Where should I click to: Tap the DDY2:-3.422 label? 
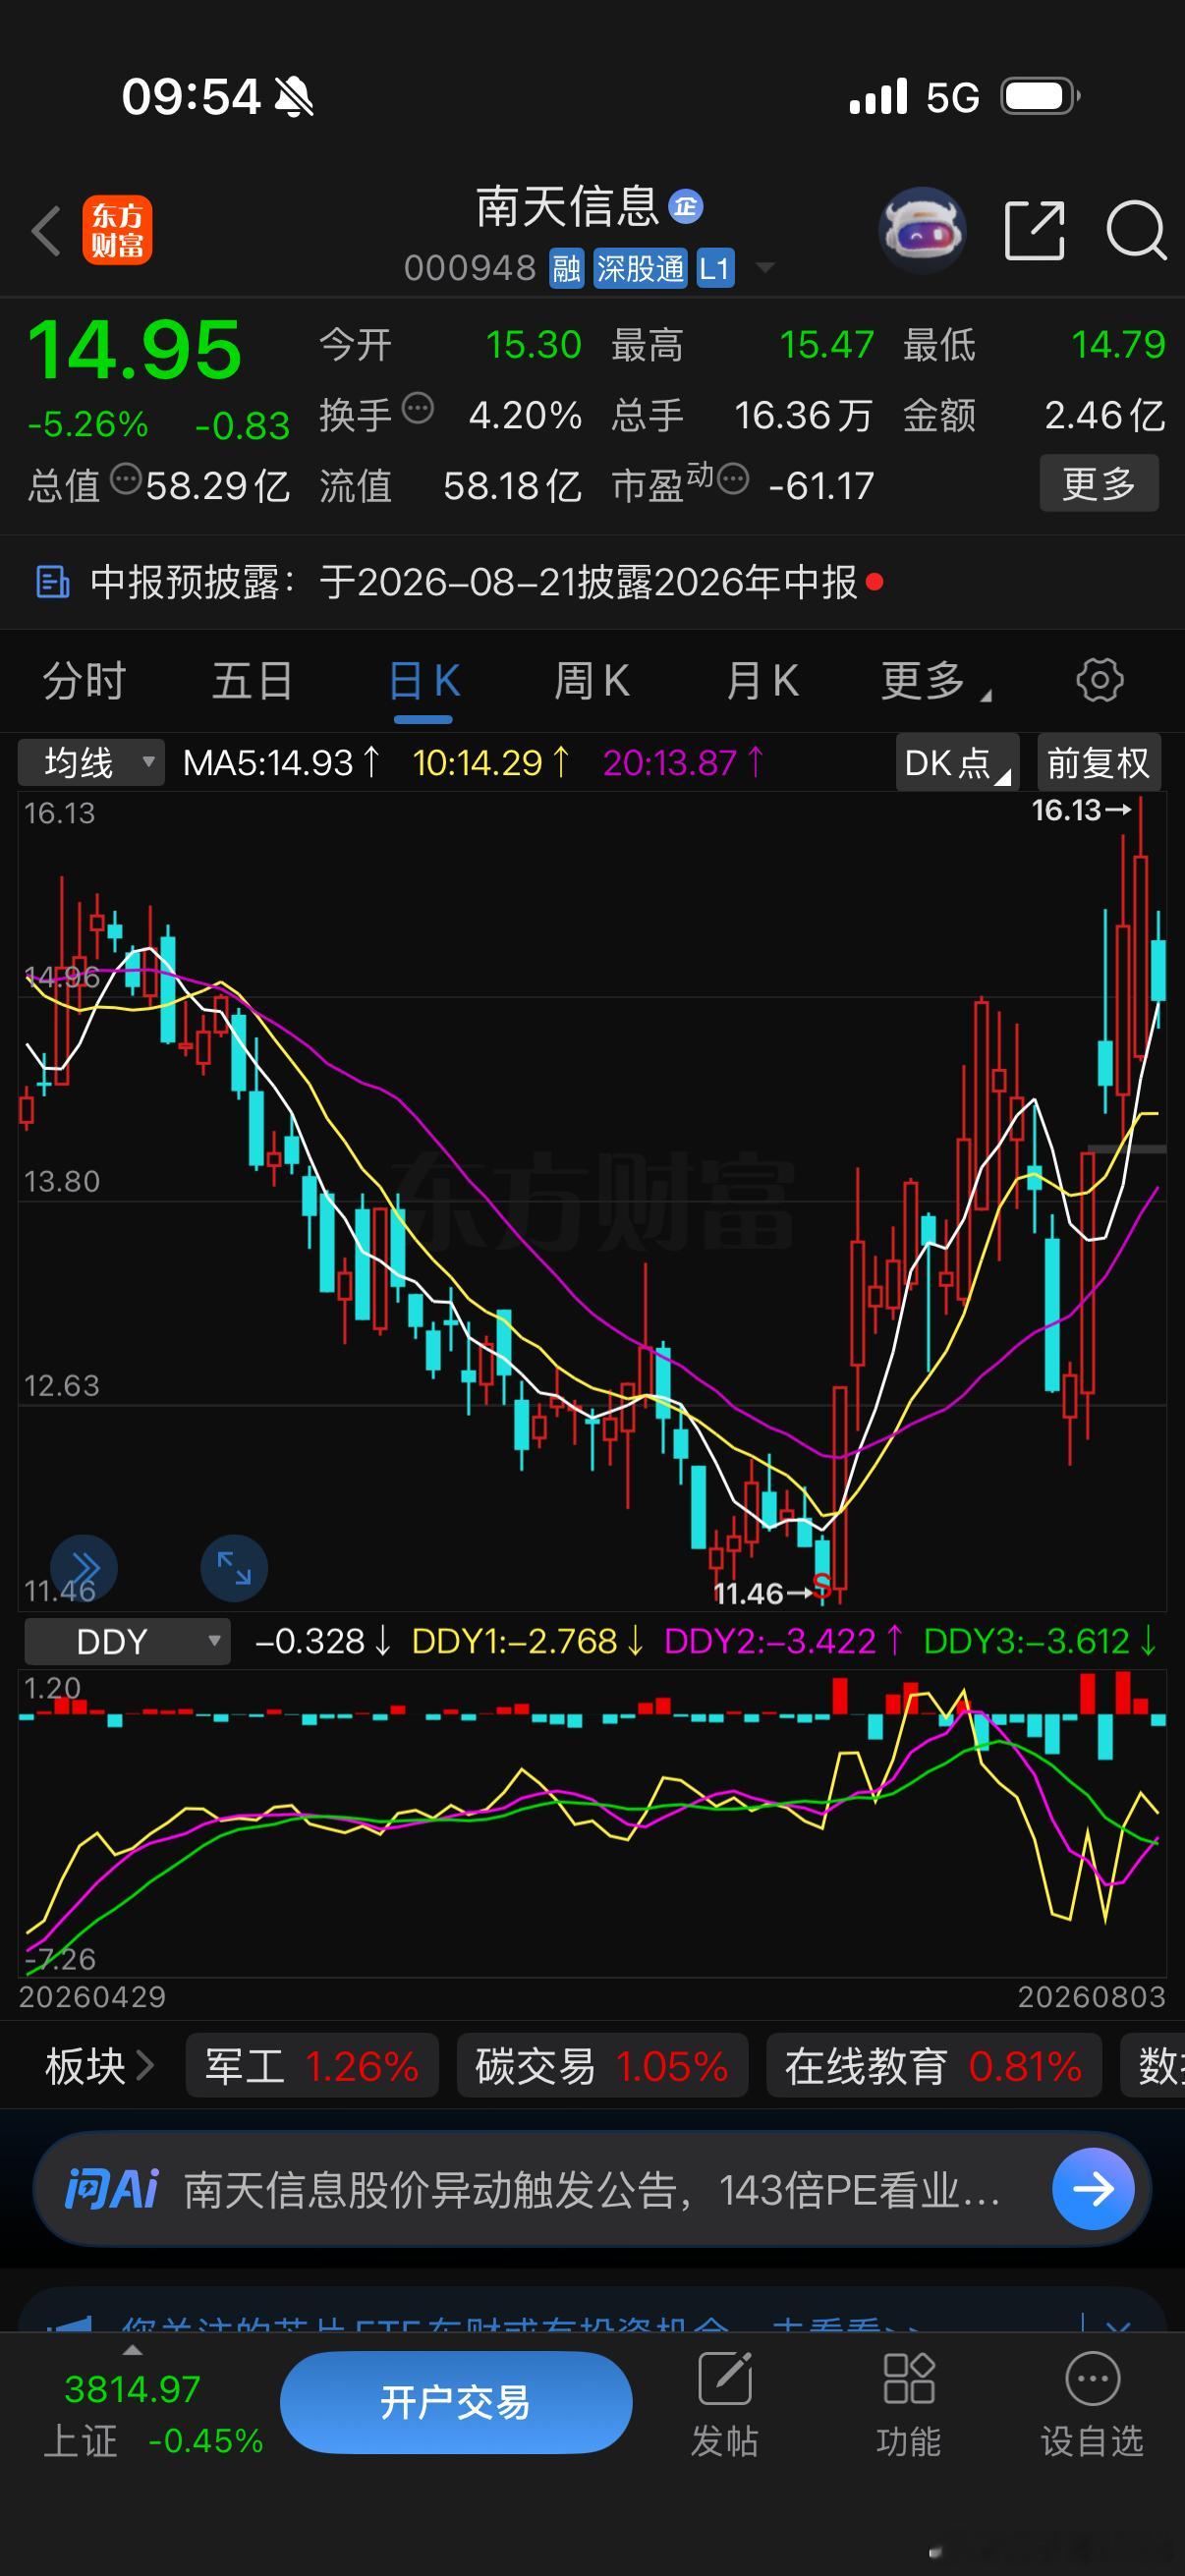[x=784, y=1642]
